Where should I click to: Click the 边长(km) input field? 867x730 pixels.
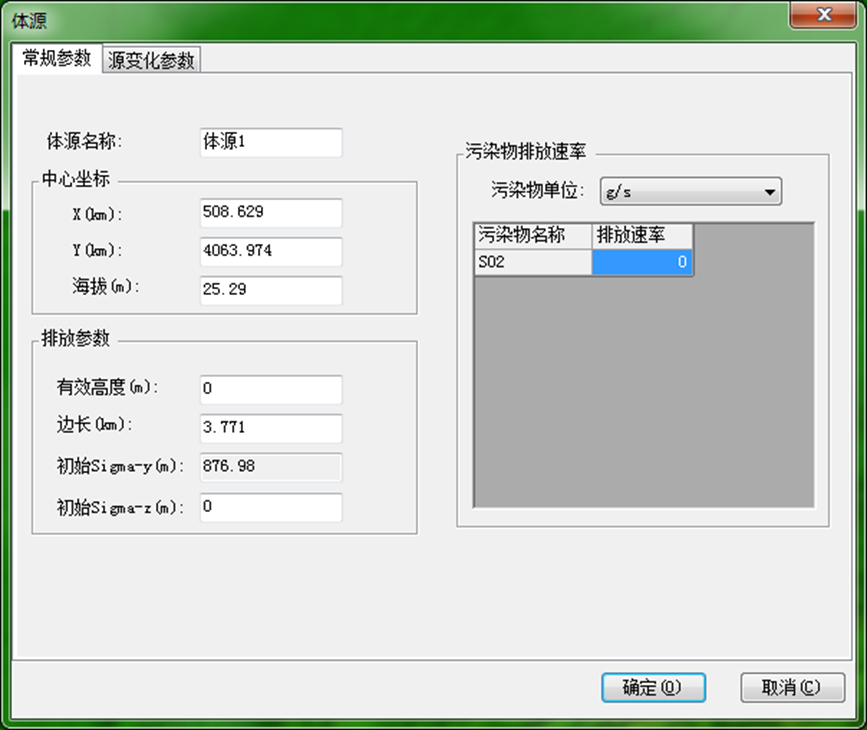(x=270, y=428)
